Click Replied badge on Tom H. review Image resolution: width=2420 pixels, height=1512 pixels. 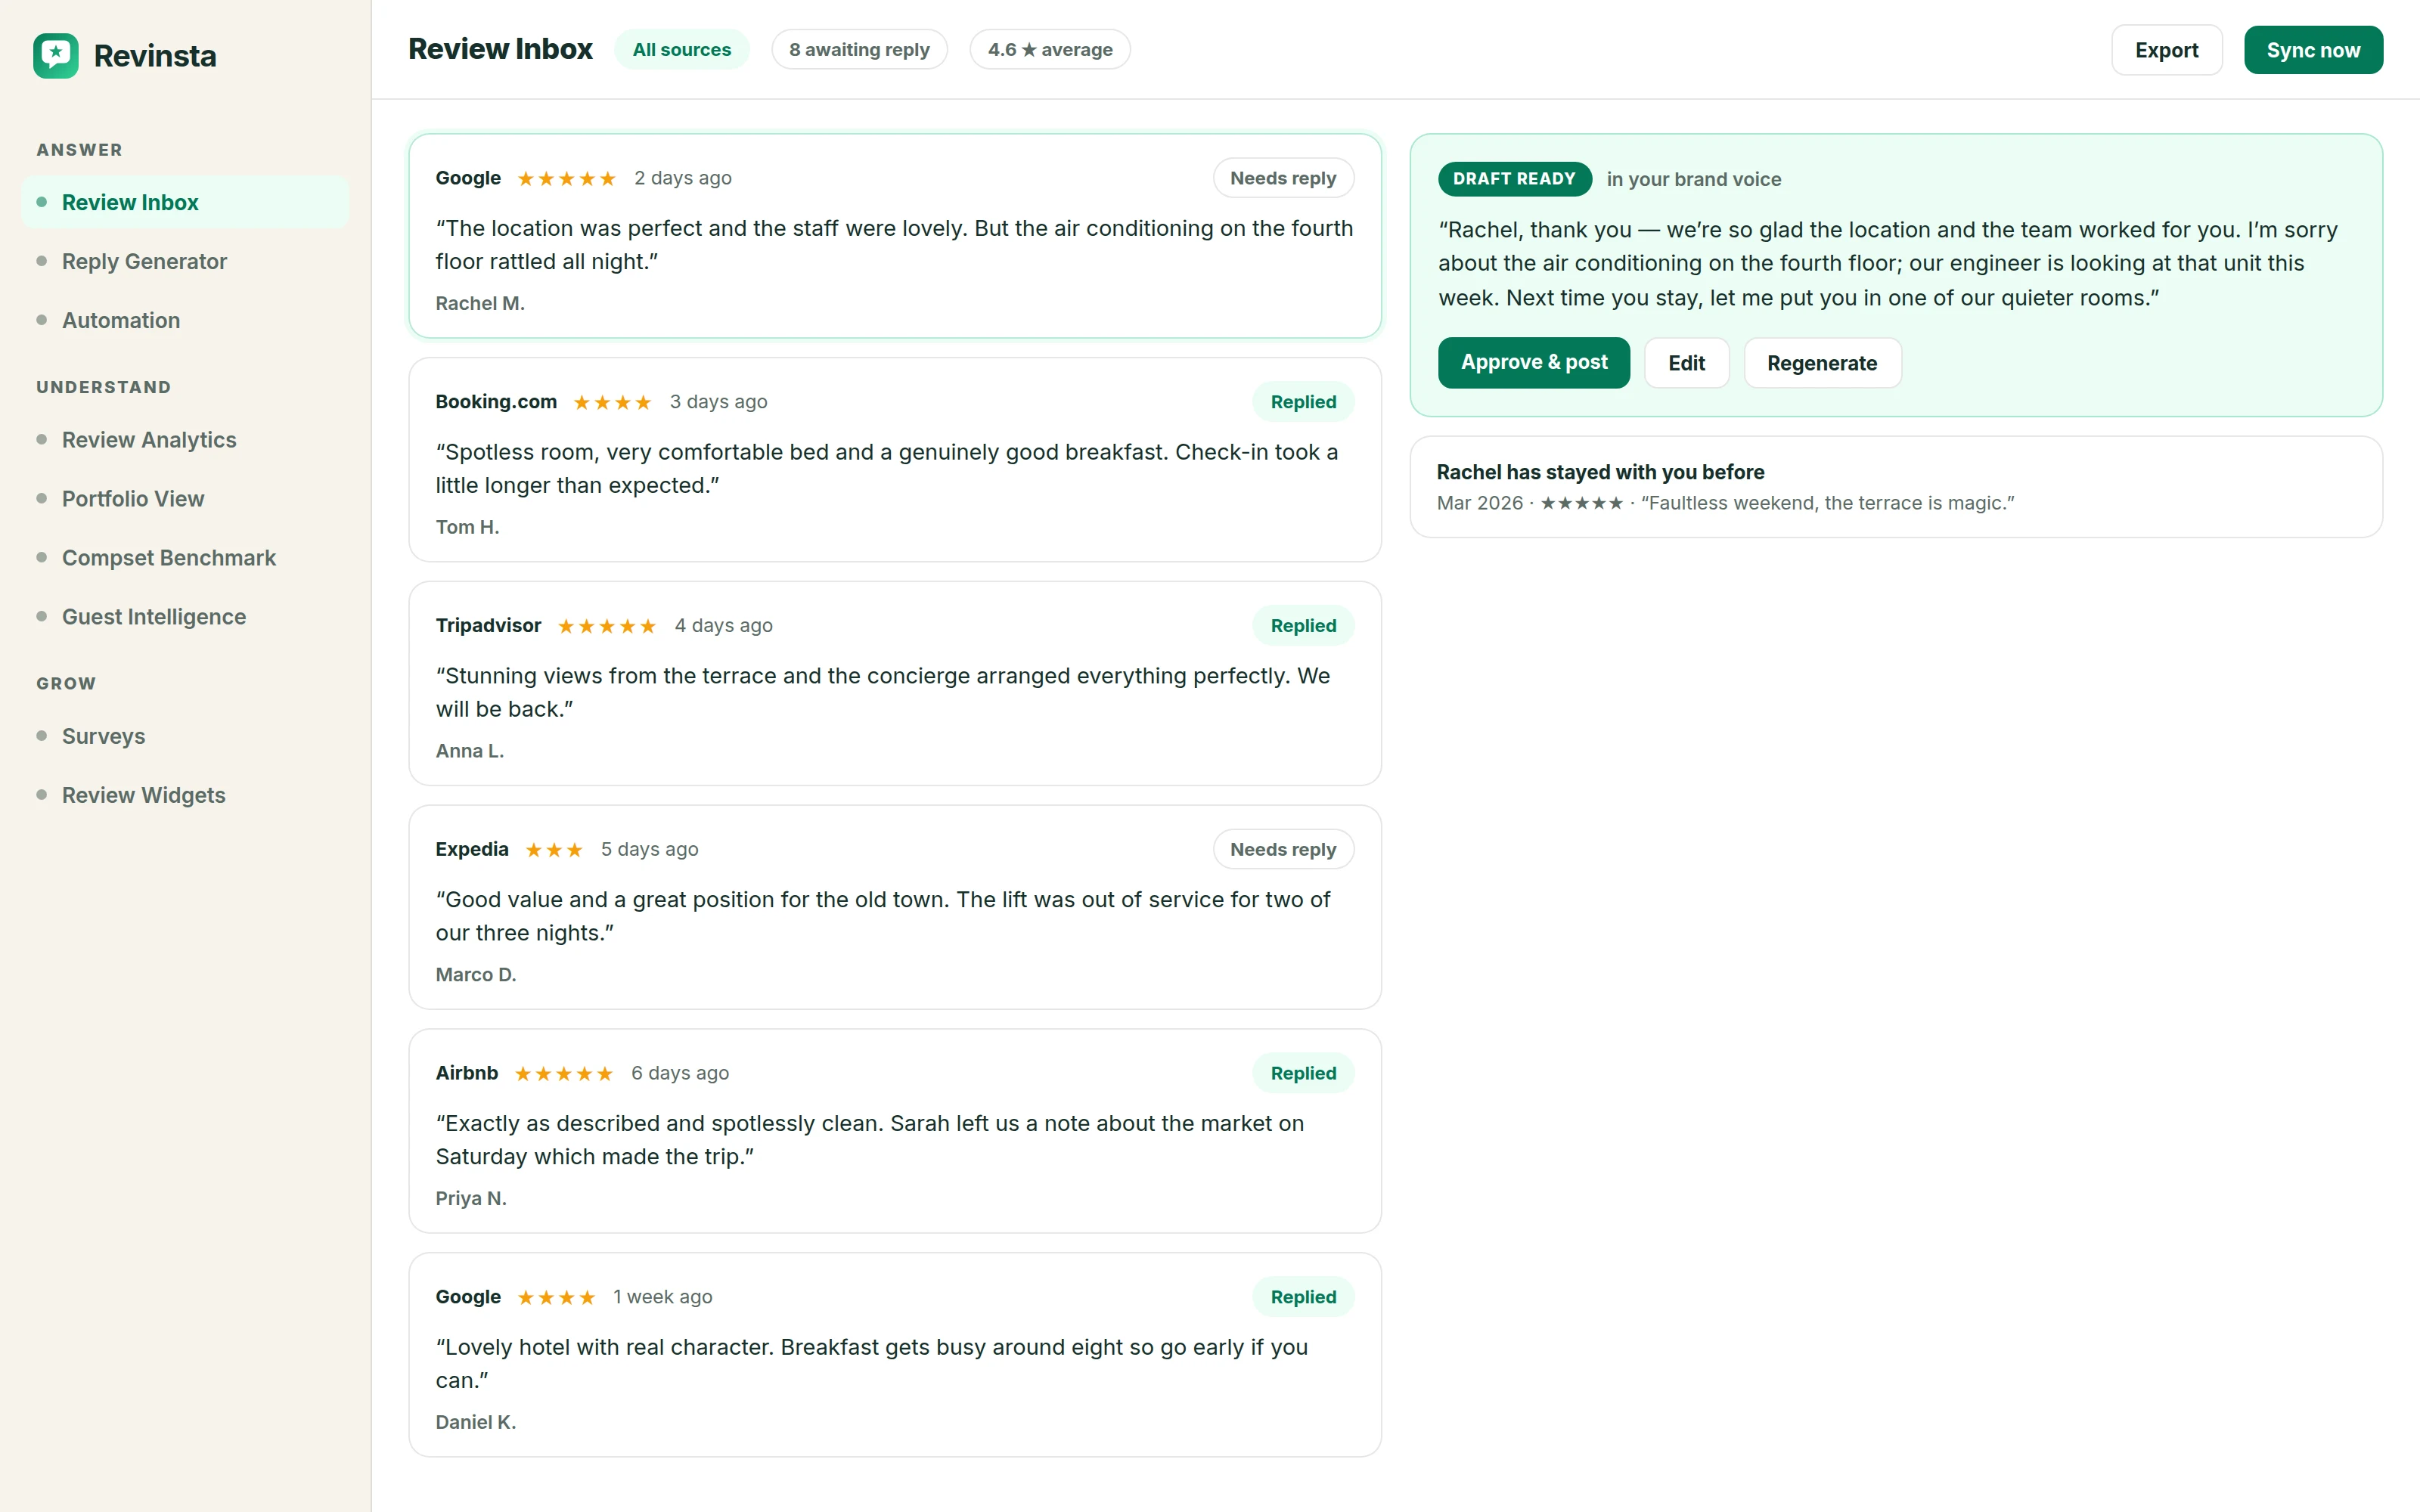1303,402
